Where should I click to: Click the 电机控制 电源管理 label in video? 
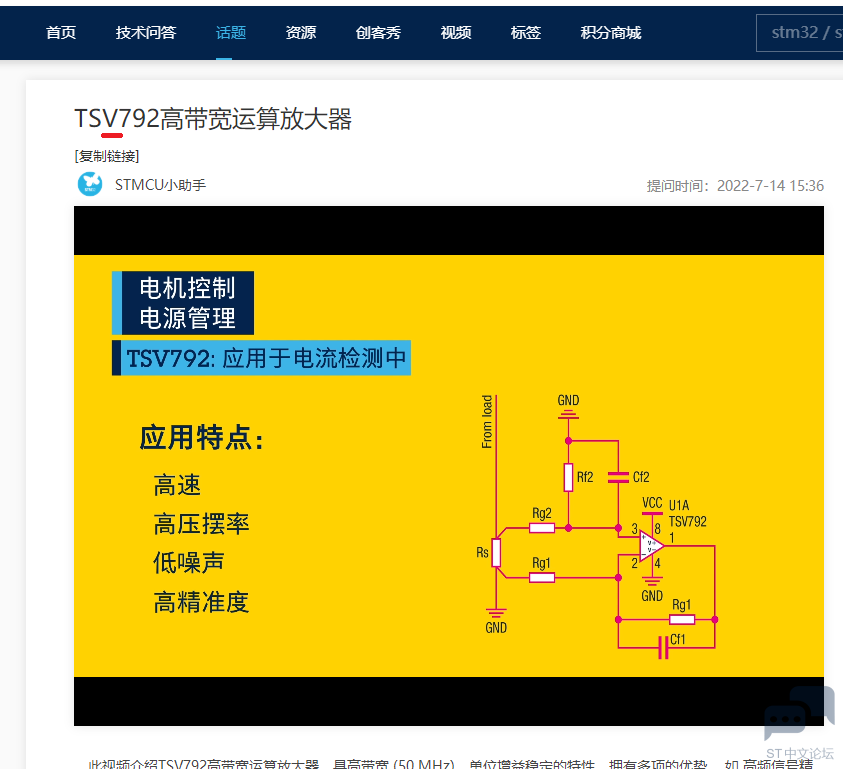click(183, 303)
